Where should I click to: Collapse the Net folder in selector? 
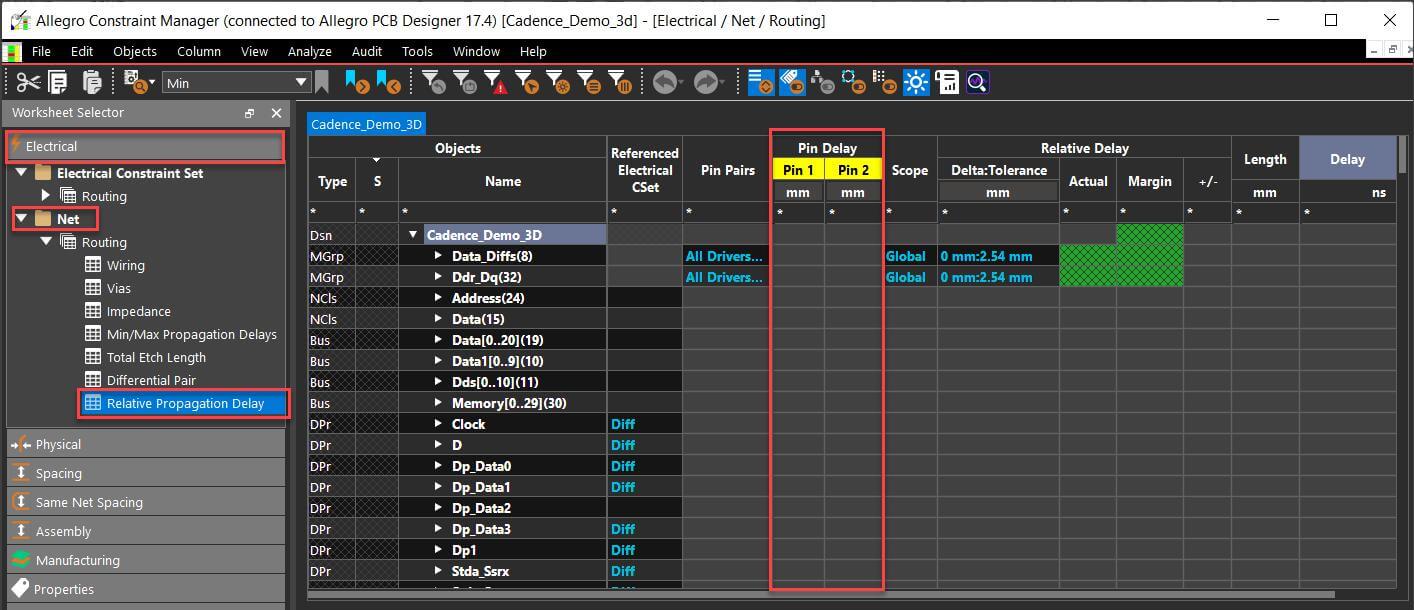click(22, 218)
